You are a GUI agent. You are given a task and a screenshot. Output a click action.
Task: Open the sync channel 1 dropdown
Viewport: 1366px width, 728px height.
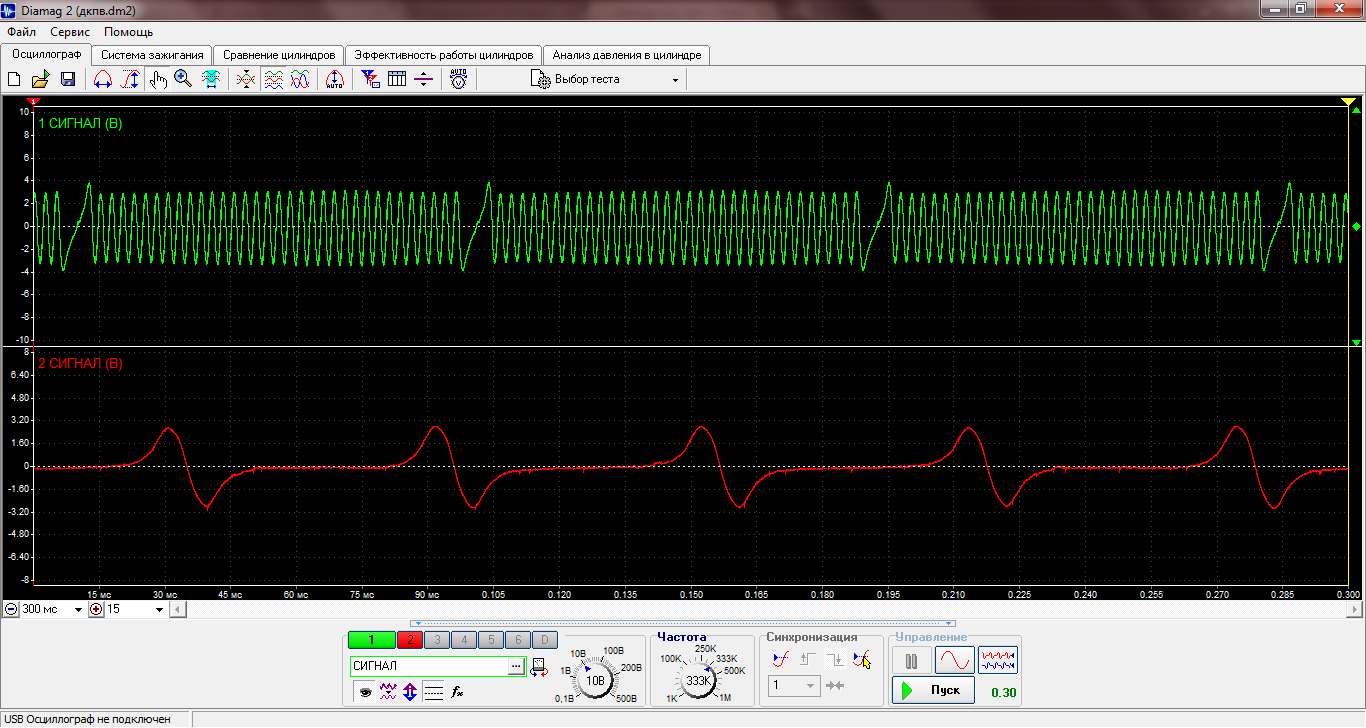pos(812,685)
